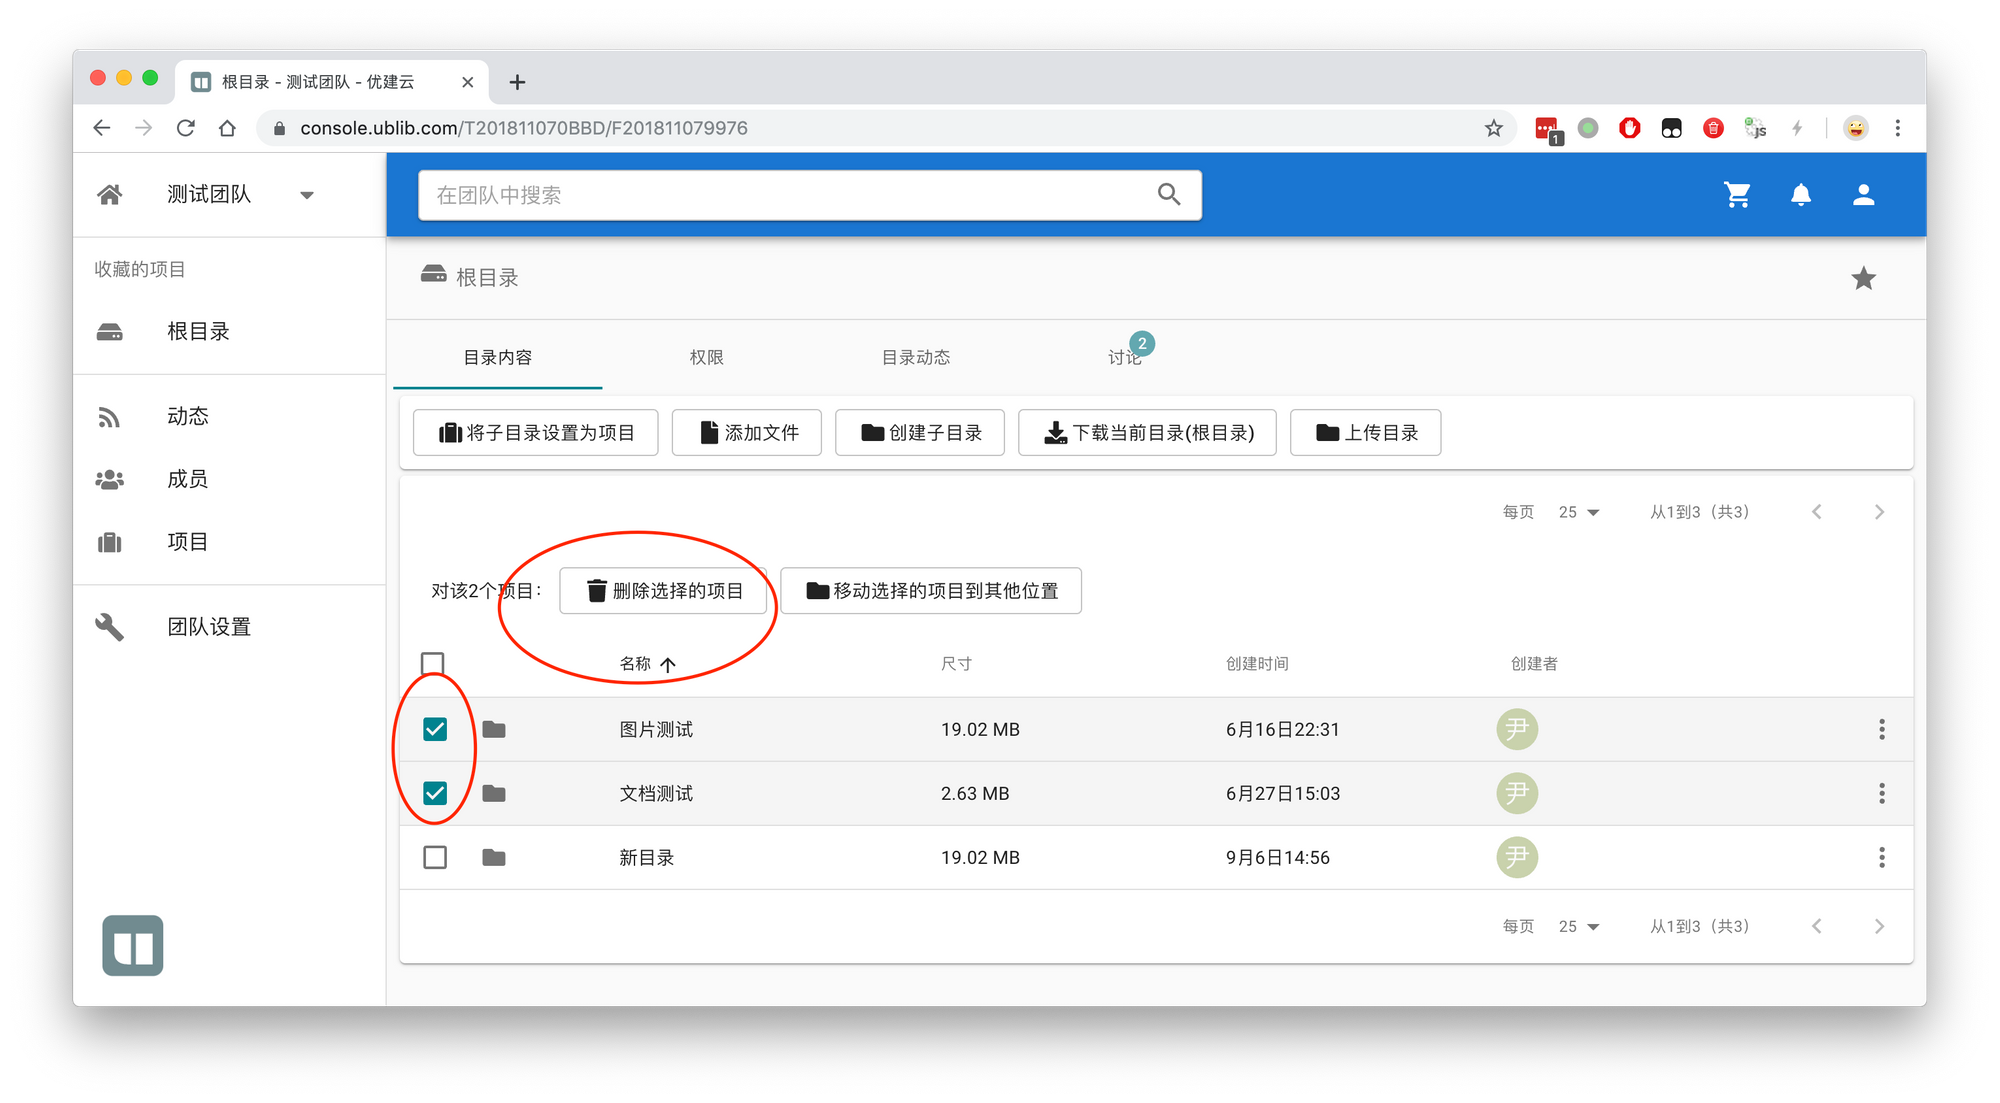
Task: Click the favorite star for 根目录
Action: (1863, 278)
